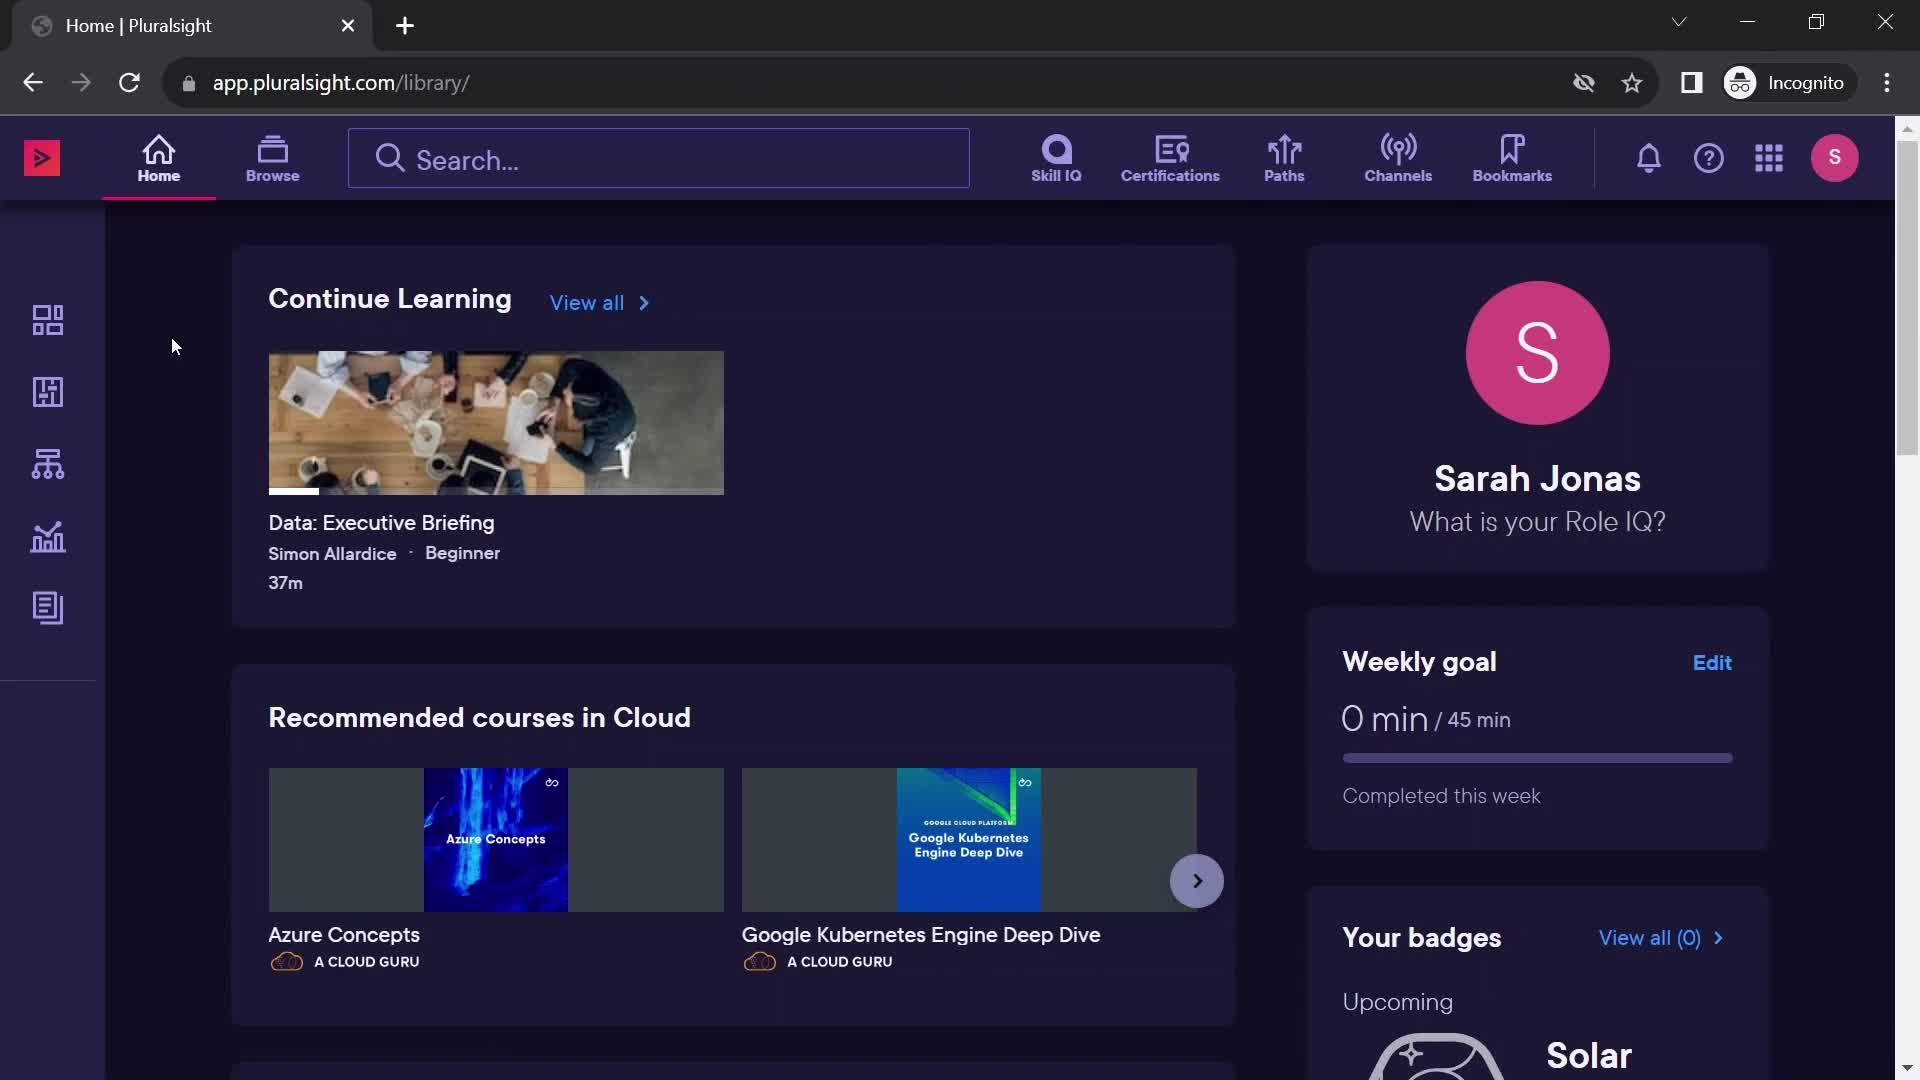This screenshot has height=1080, width=1920.
Task: Click the document list sidebar icon
Action: 48,608
